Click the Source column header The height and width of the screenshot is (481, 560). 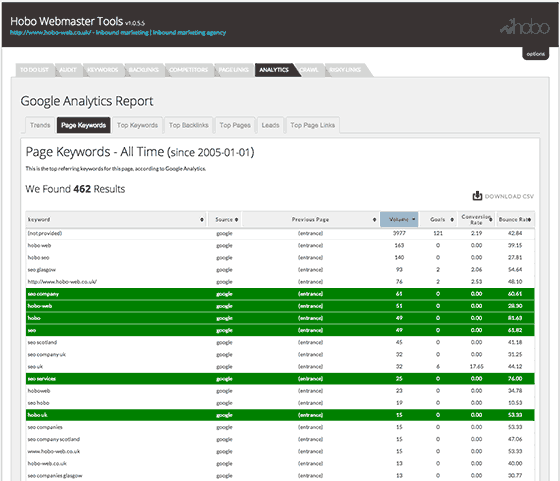224,219
